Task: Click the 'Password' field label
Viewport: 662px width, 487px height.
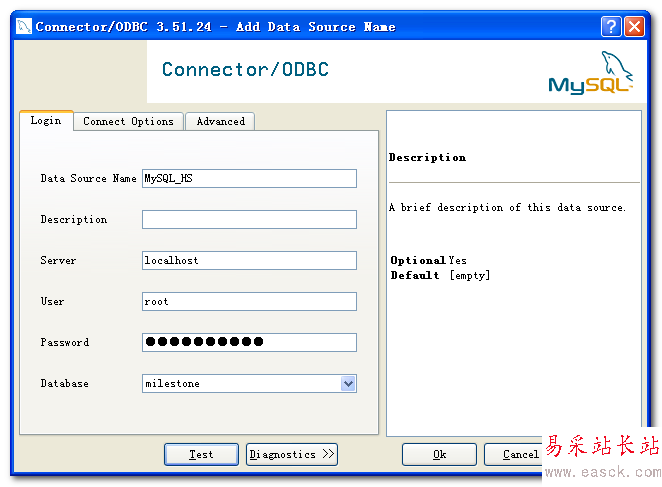Action: point(65,343)
